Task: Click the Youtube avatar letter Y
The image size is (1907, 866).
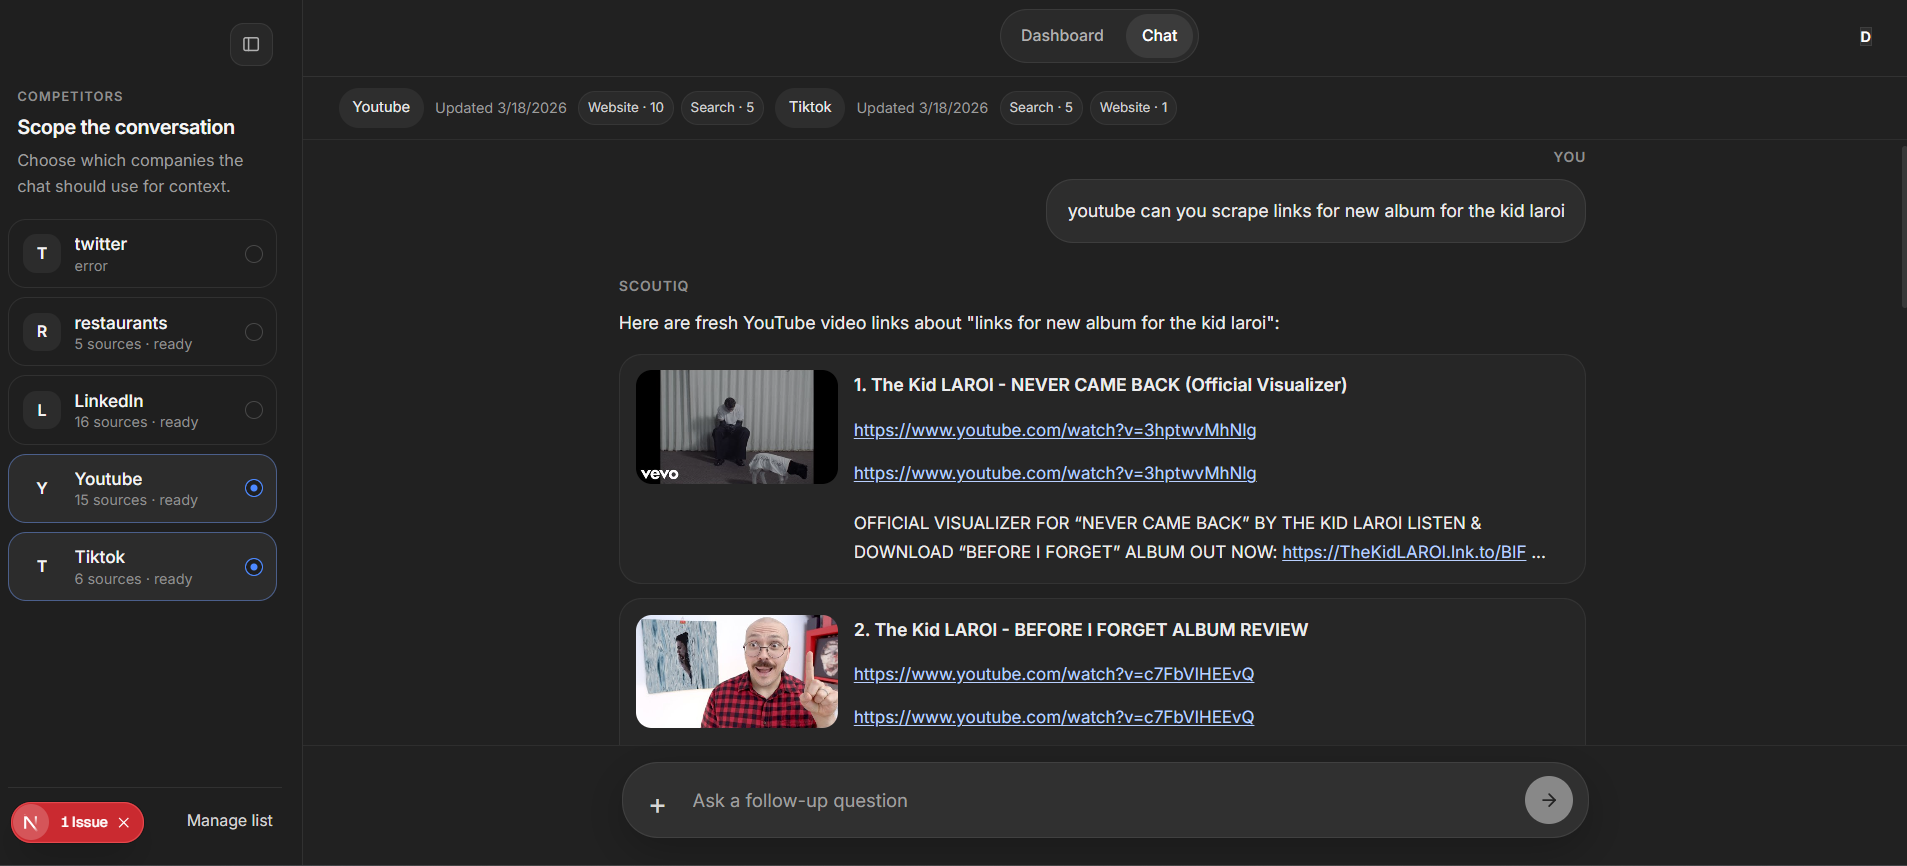Action: point(42,488)
